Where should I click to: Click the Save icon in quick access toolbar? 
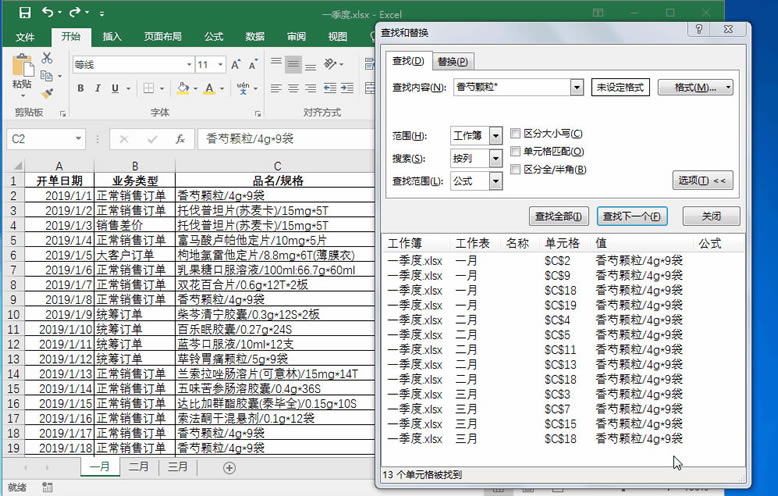tap(25, 14)
